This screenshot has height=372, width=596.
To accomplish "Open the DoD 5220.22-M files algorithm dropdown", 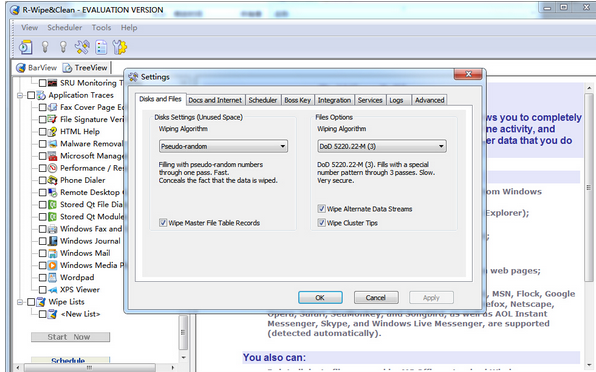I will pyautogui.click(x=382, y=146).
